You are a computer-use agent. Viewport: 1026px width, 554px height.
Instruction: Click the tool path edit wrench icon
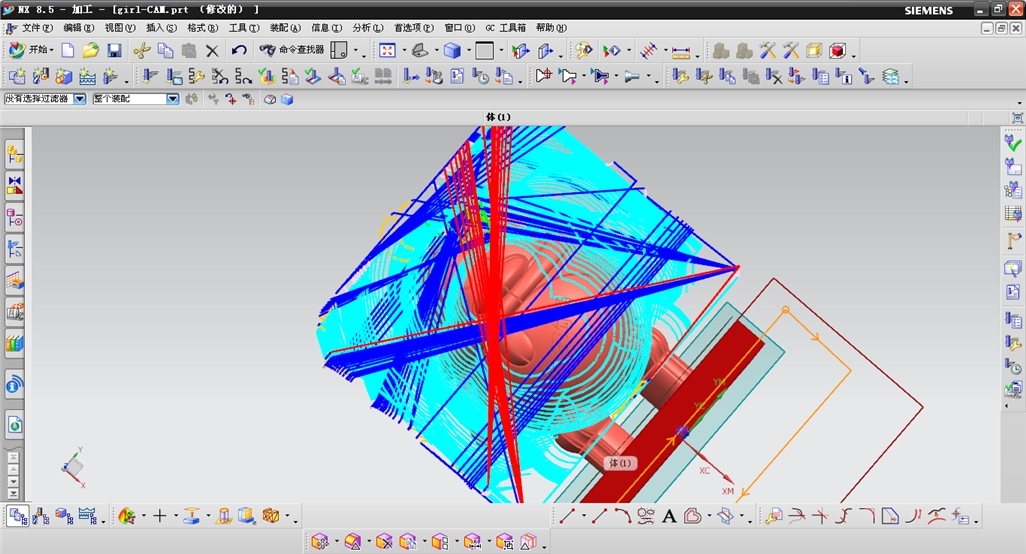[x=679, y=77]
